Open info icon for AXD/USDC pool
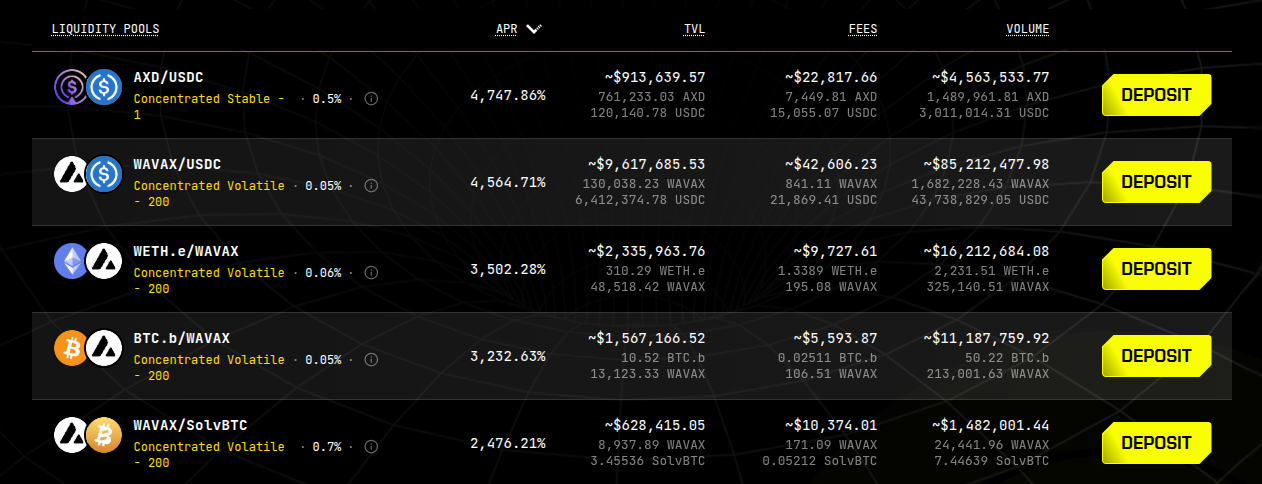Screen dimensions: 1262x484 [x=371, y=99]
